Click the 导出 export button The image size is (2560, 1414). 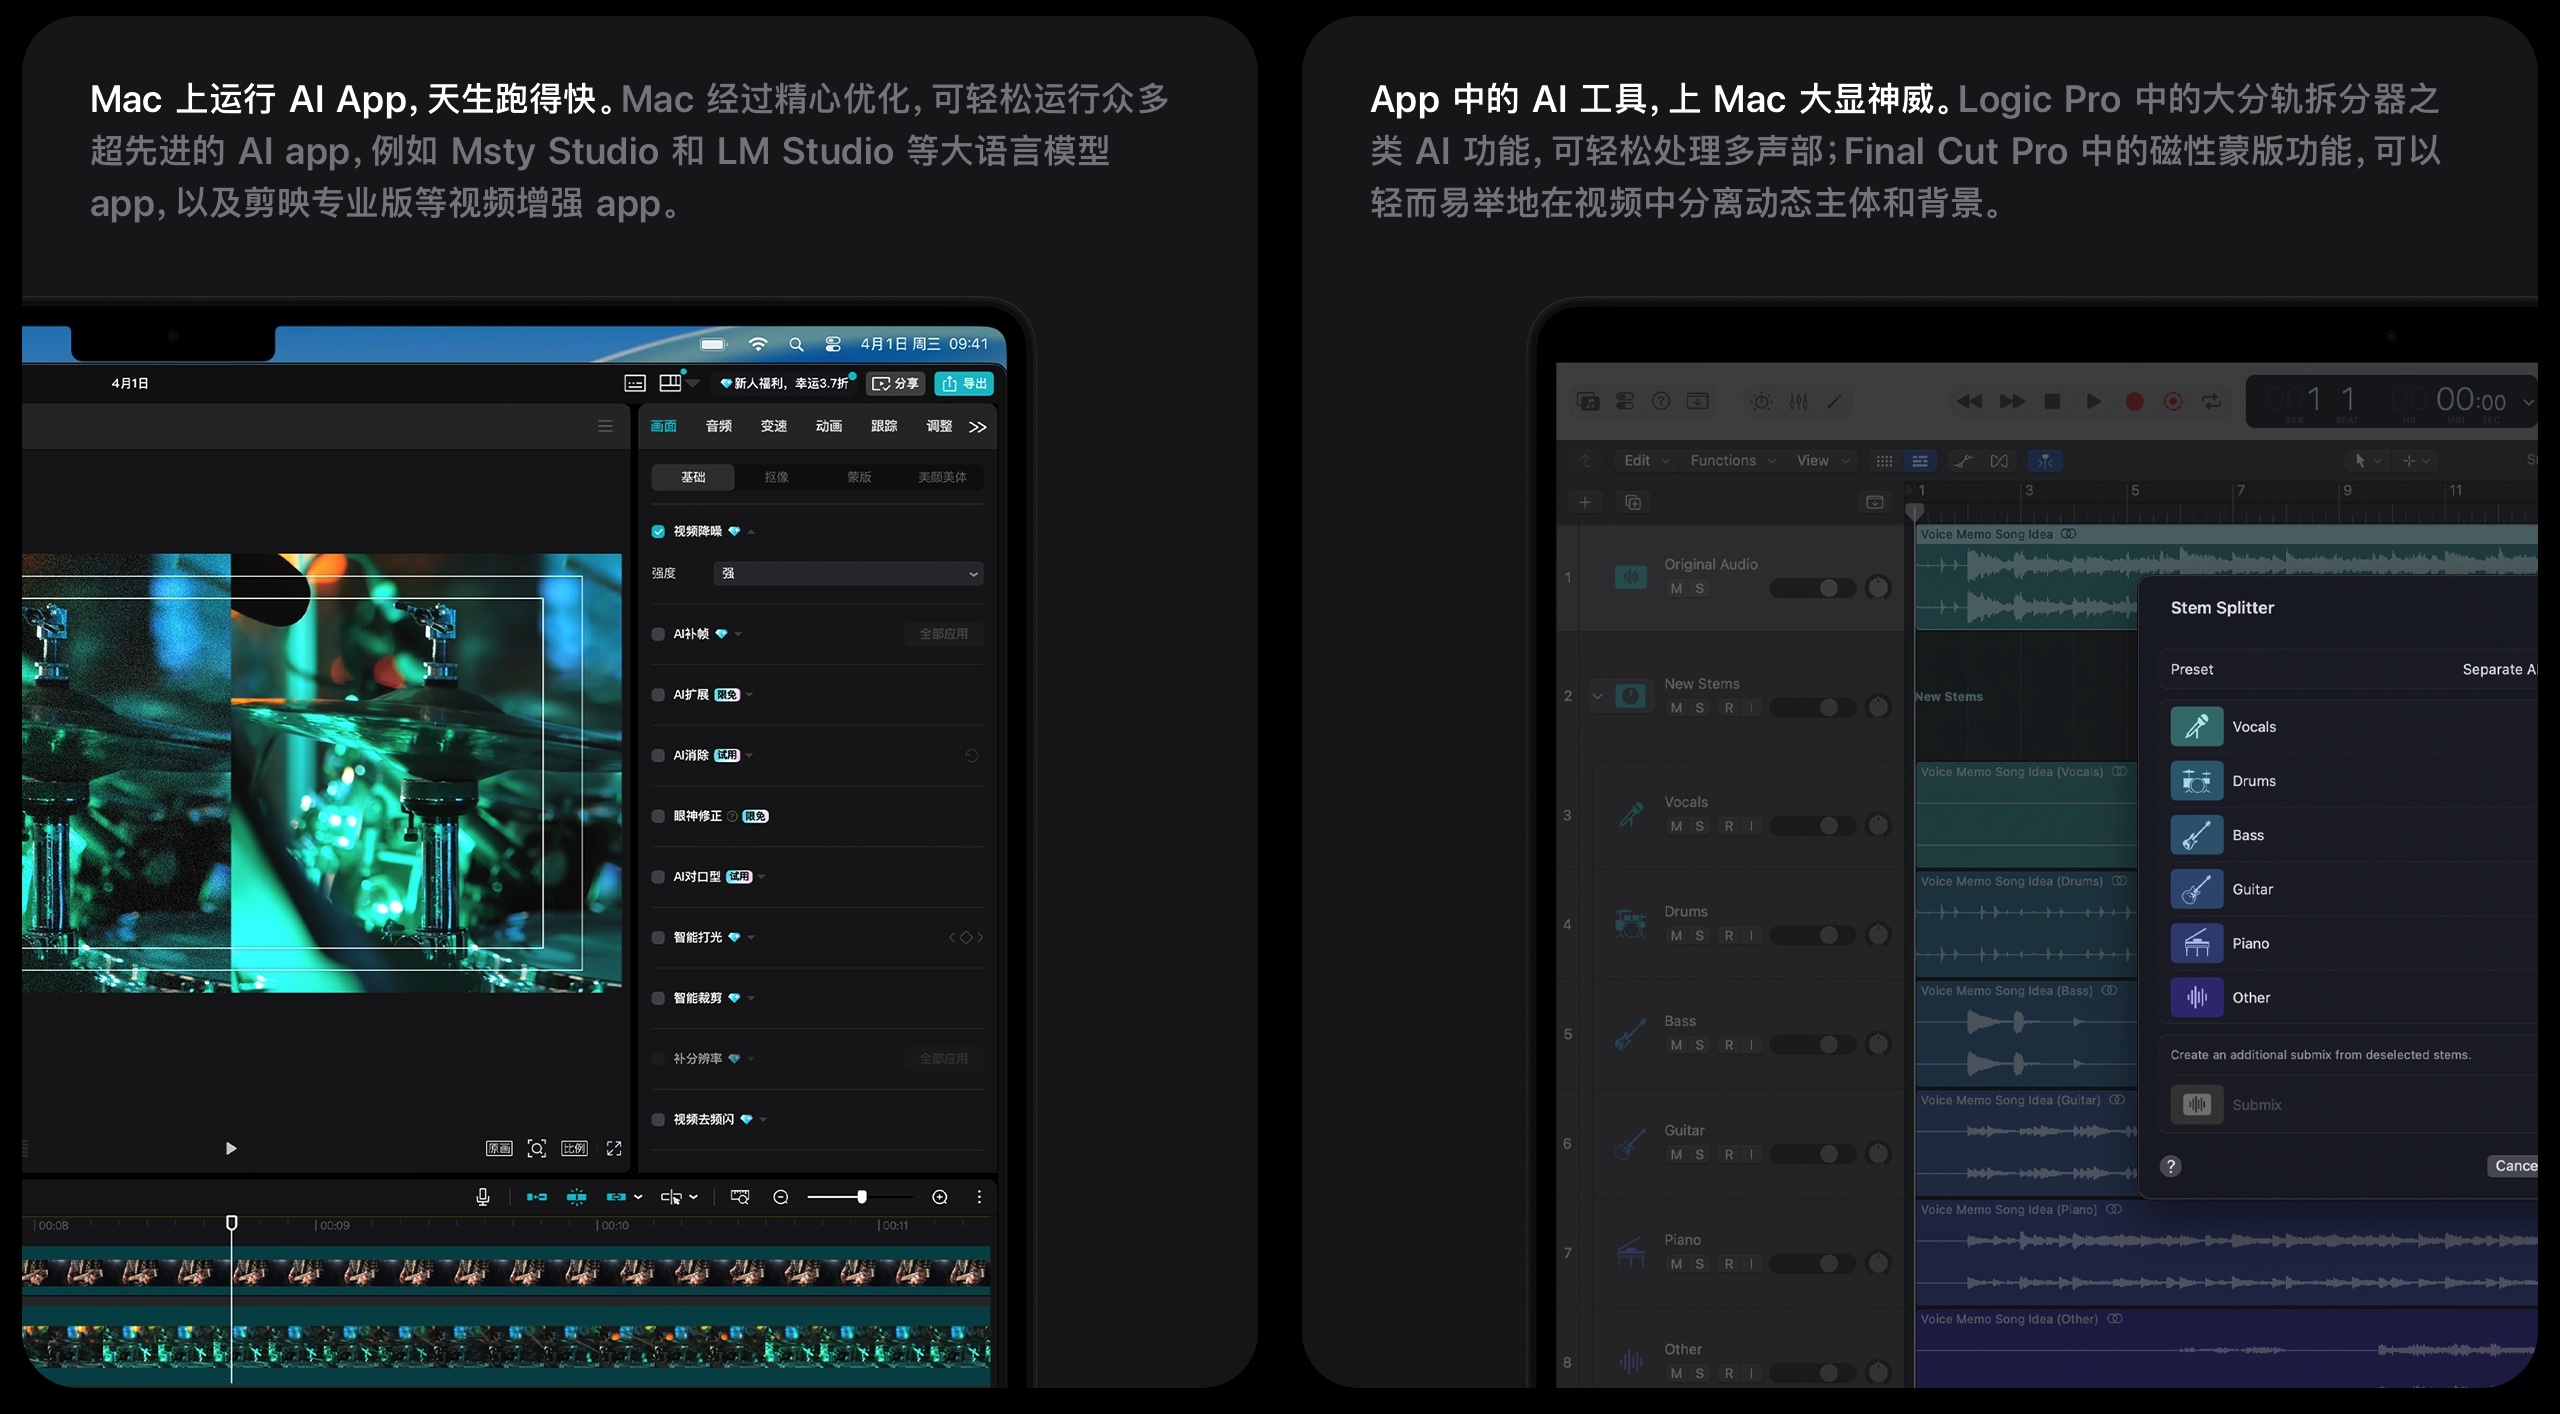(x=964, y=383)
